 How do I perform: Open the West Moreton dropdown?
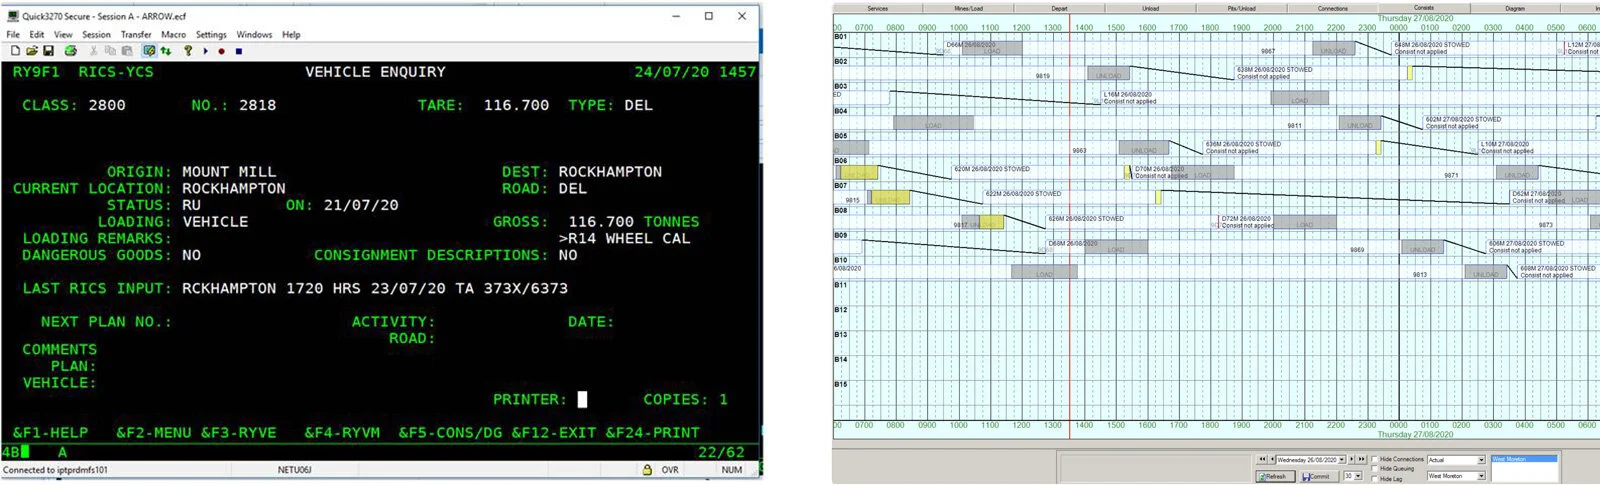[x=1481, y=476]
